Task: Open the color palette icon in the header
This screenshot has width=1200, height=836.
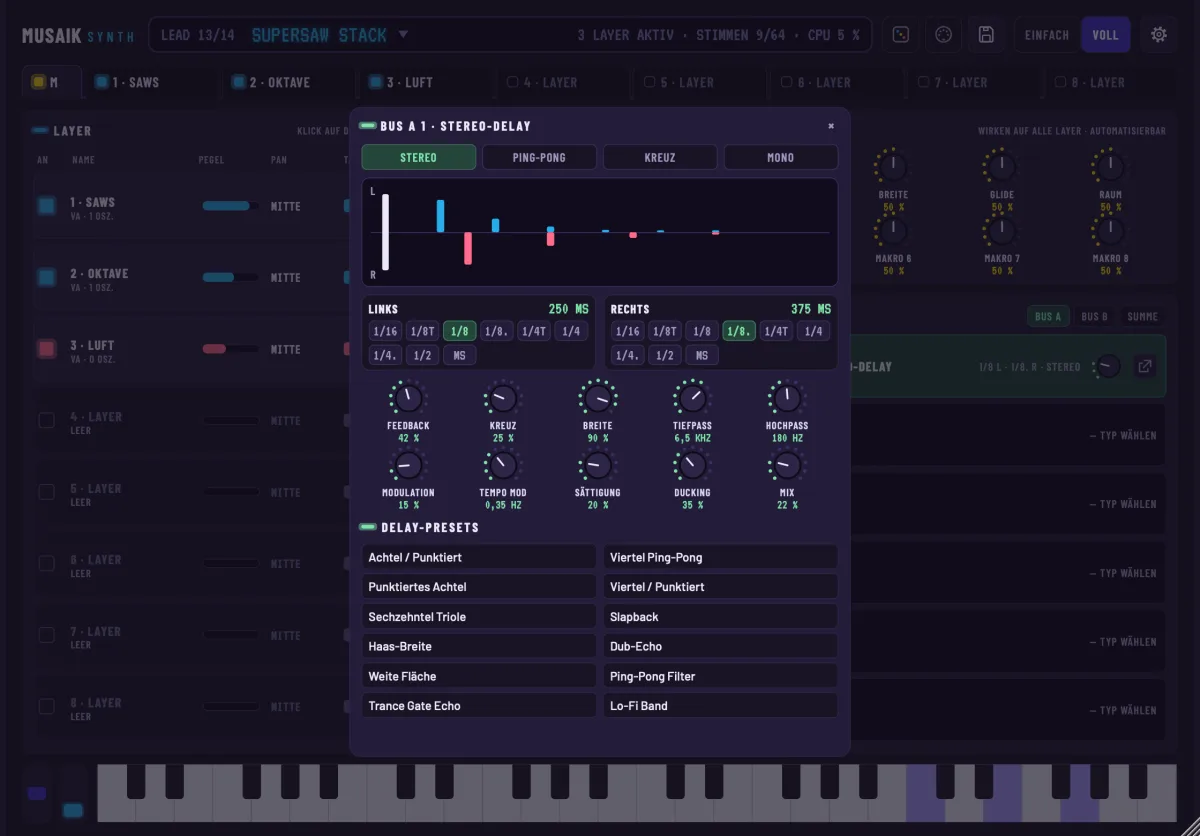Action: [x=943, y=35]
